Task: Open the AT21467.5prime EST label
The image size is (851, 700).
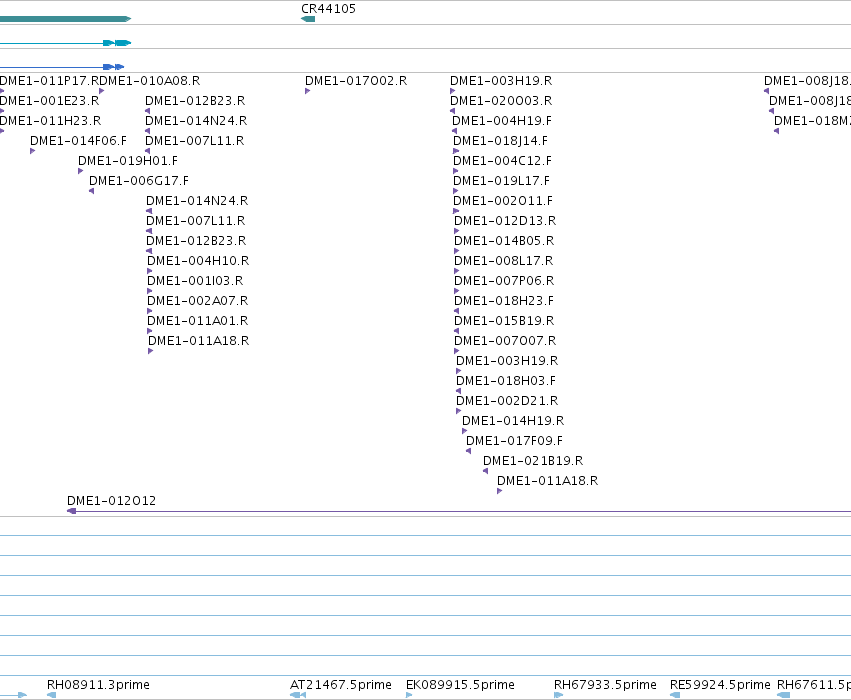Action: [x=341, y=685]
